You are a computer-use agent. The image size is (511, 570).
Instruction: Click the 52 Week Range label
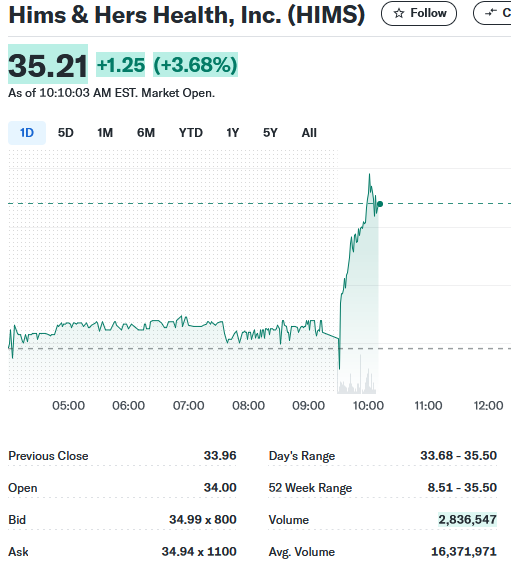coord(310,487)
